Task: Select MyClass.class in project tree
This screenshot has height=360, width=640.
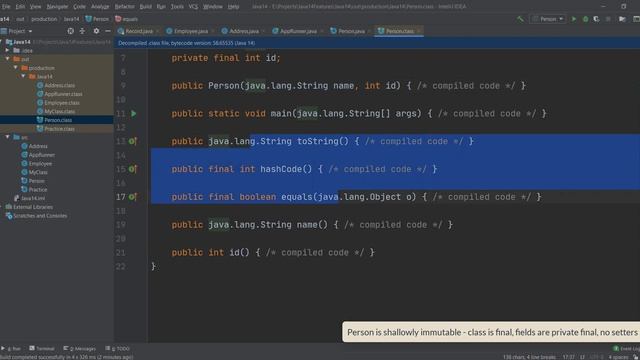Action: click(56, 111)
